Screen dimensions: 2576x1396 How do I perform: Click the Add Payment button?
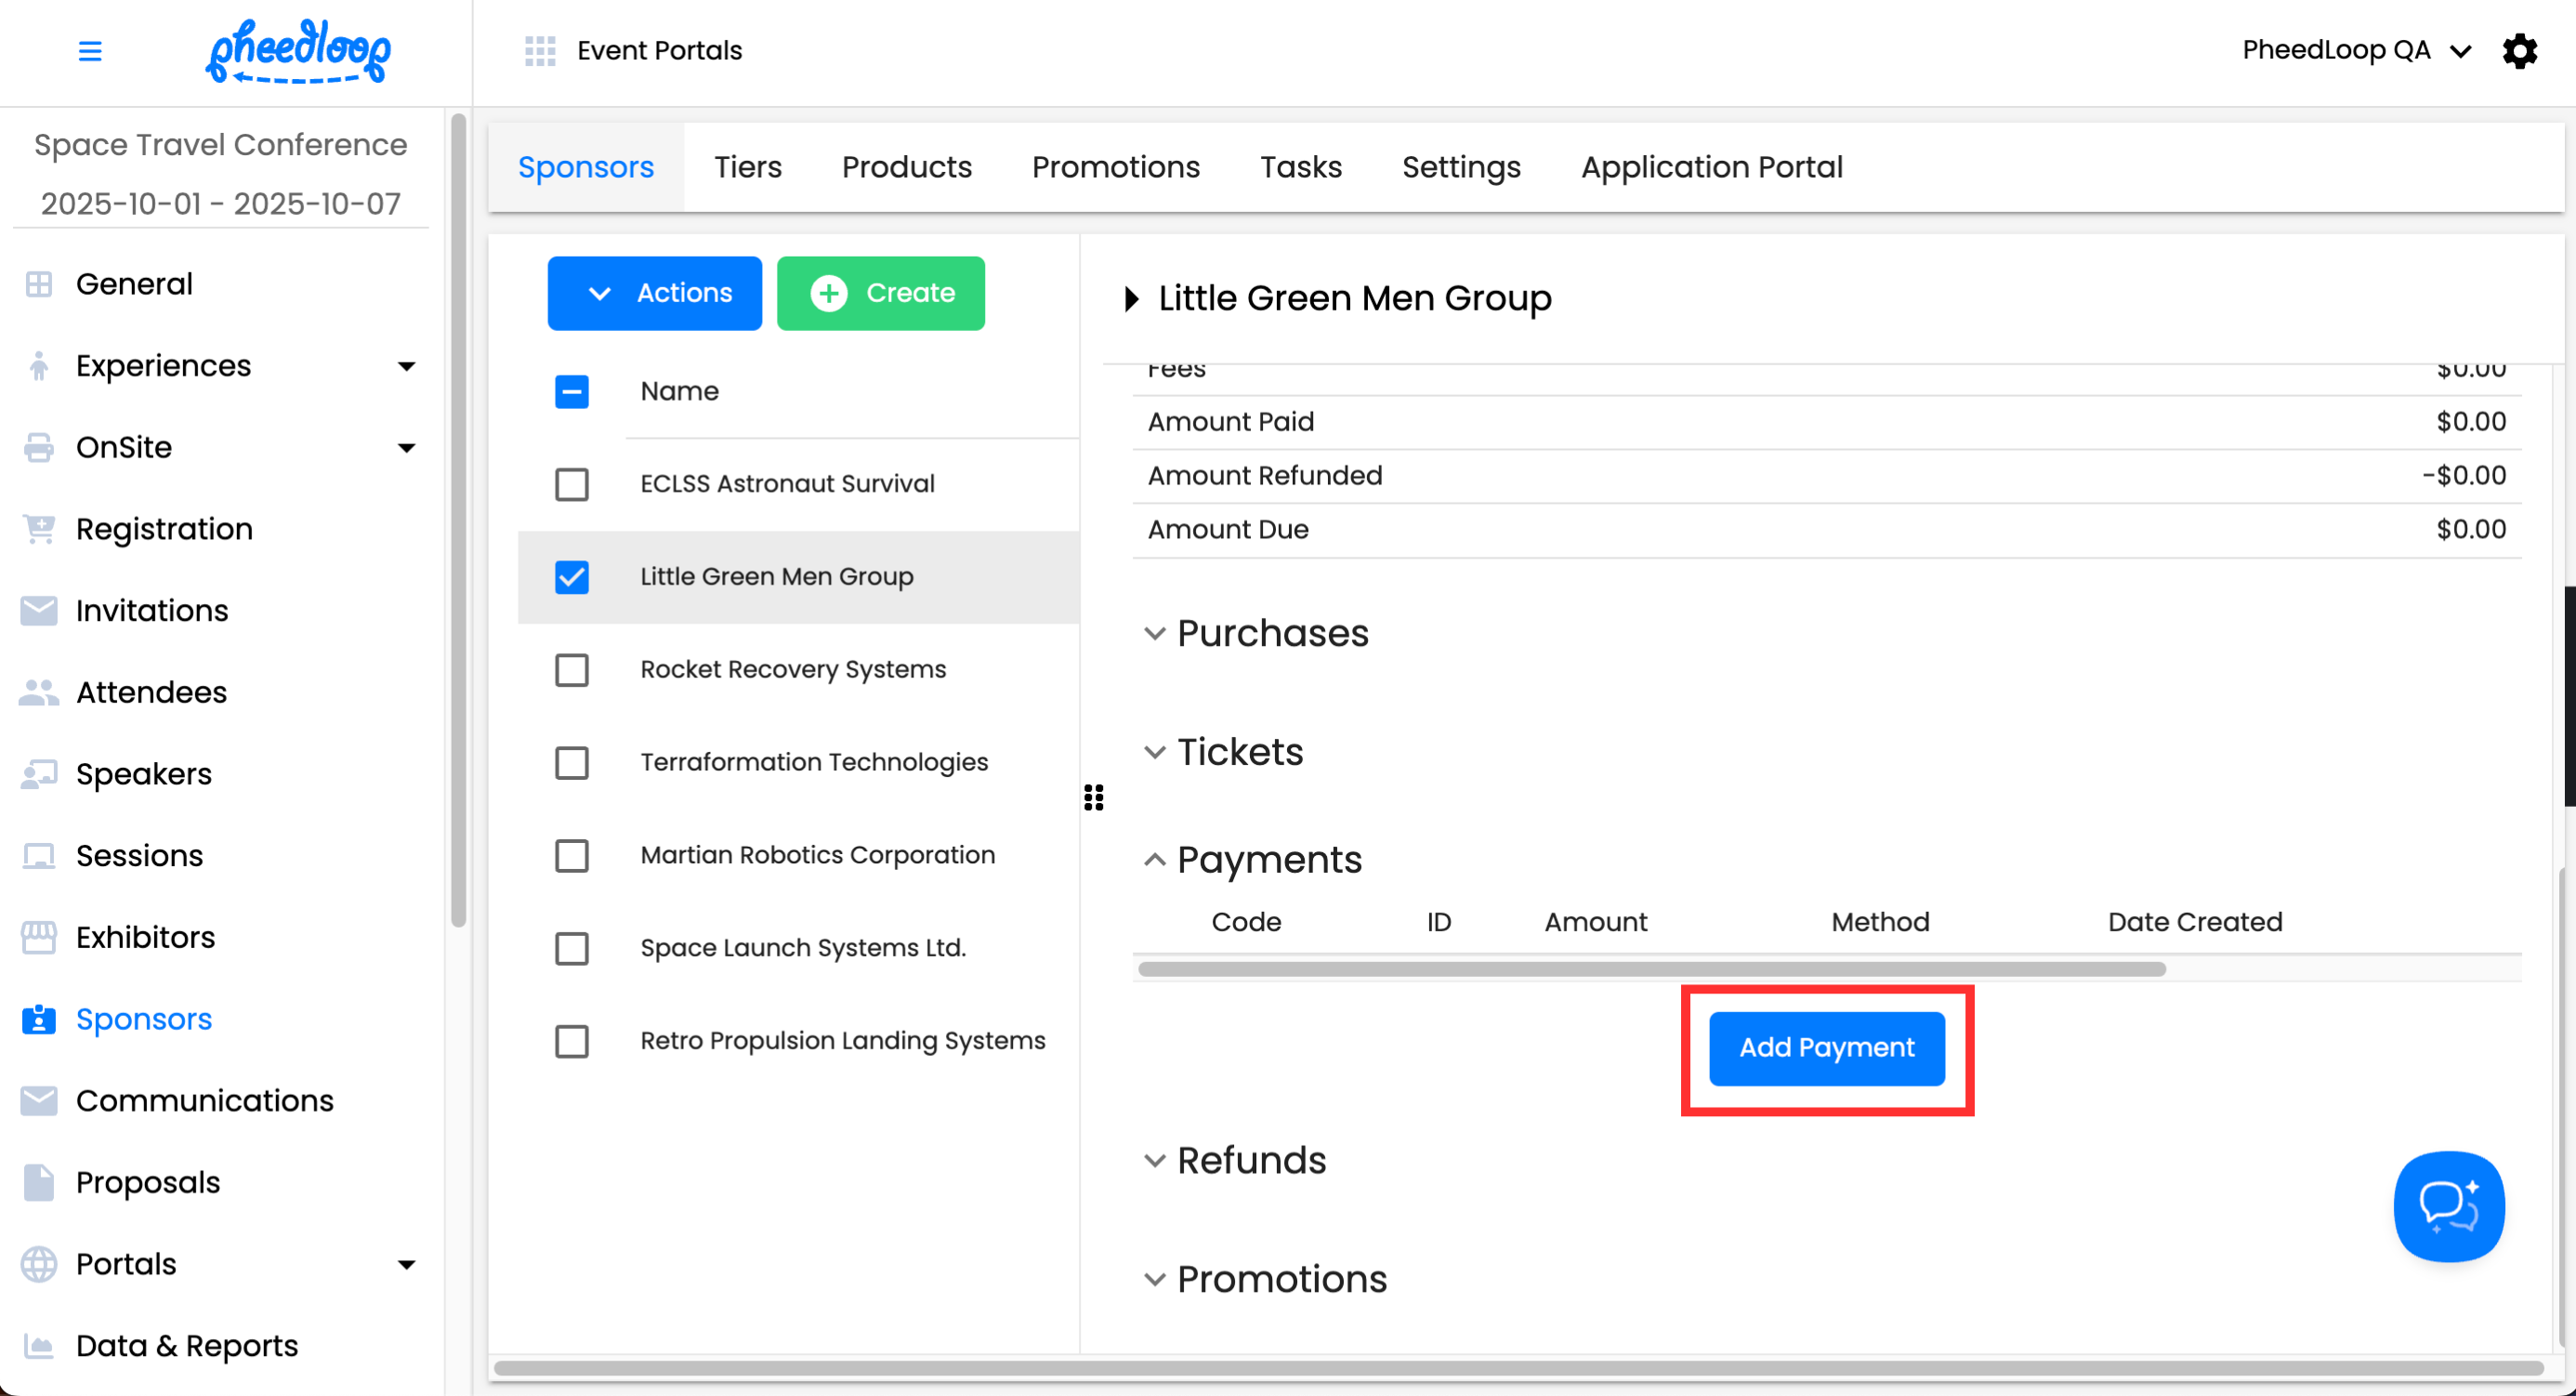point(1826,1048)
